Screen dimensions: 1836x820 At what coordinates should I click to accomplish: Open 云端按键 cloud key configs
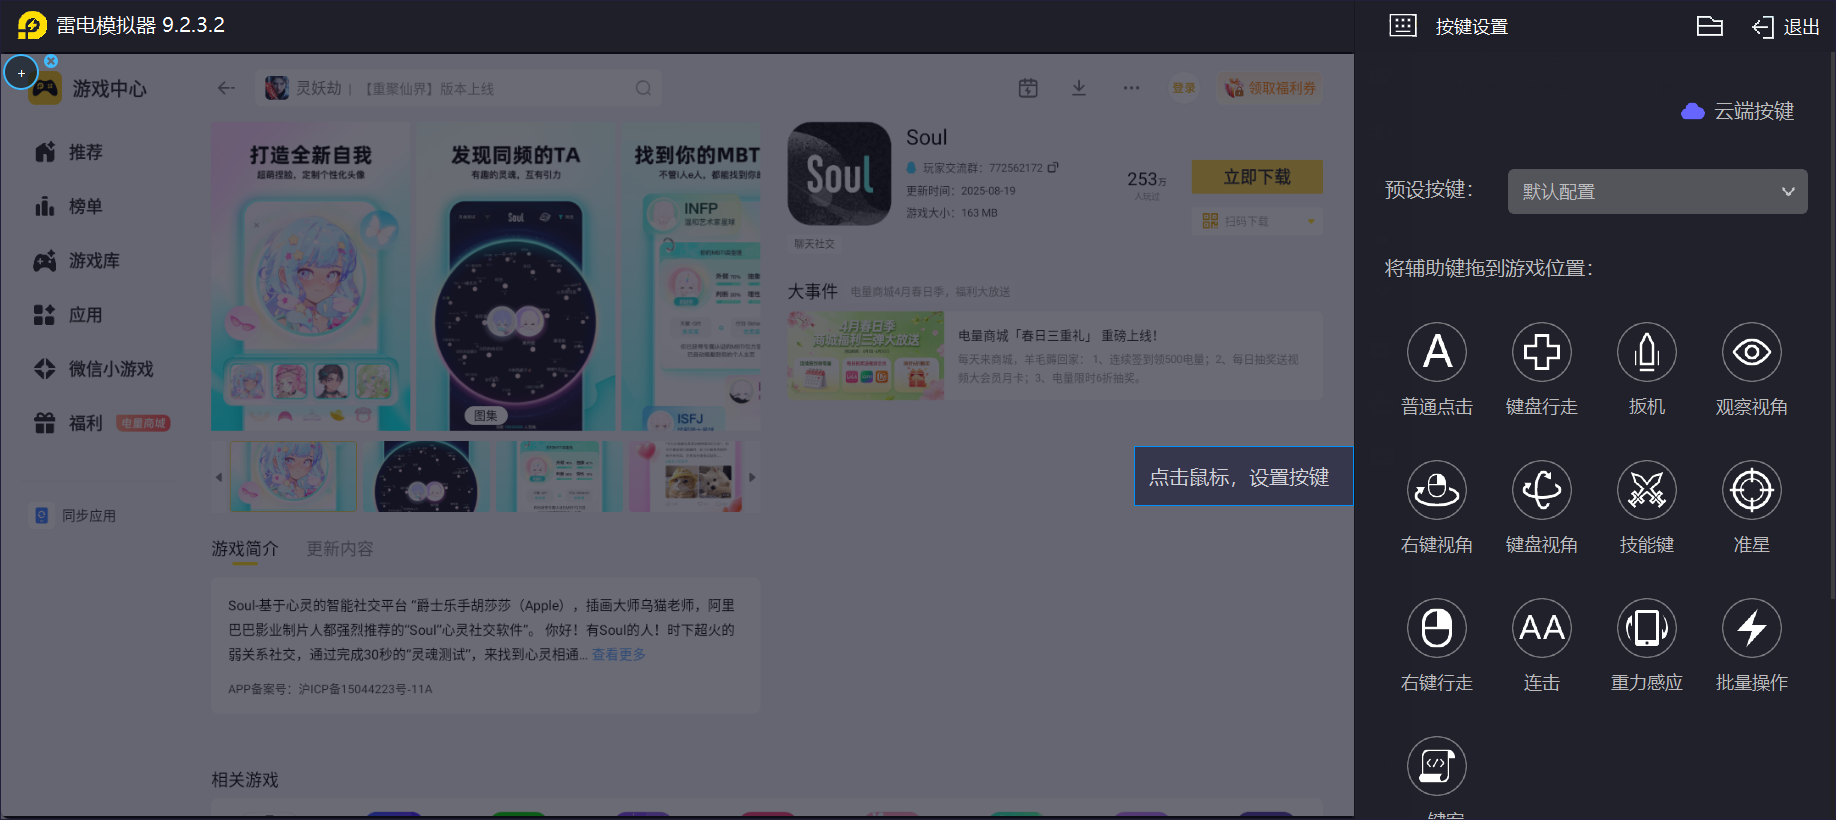coord(1738,111)
